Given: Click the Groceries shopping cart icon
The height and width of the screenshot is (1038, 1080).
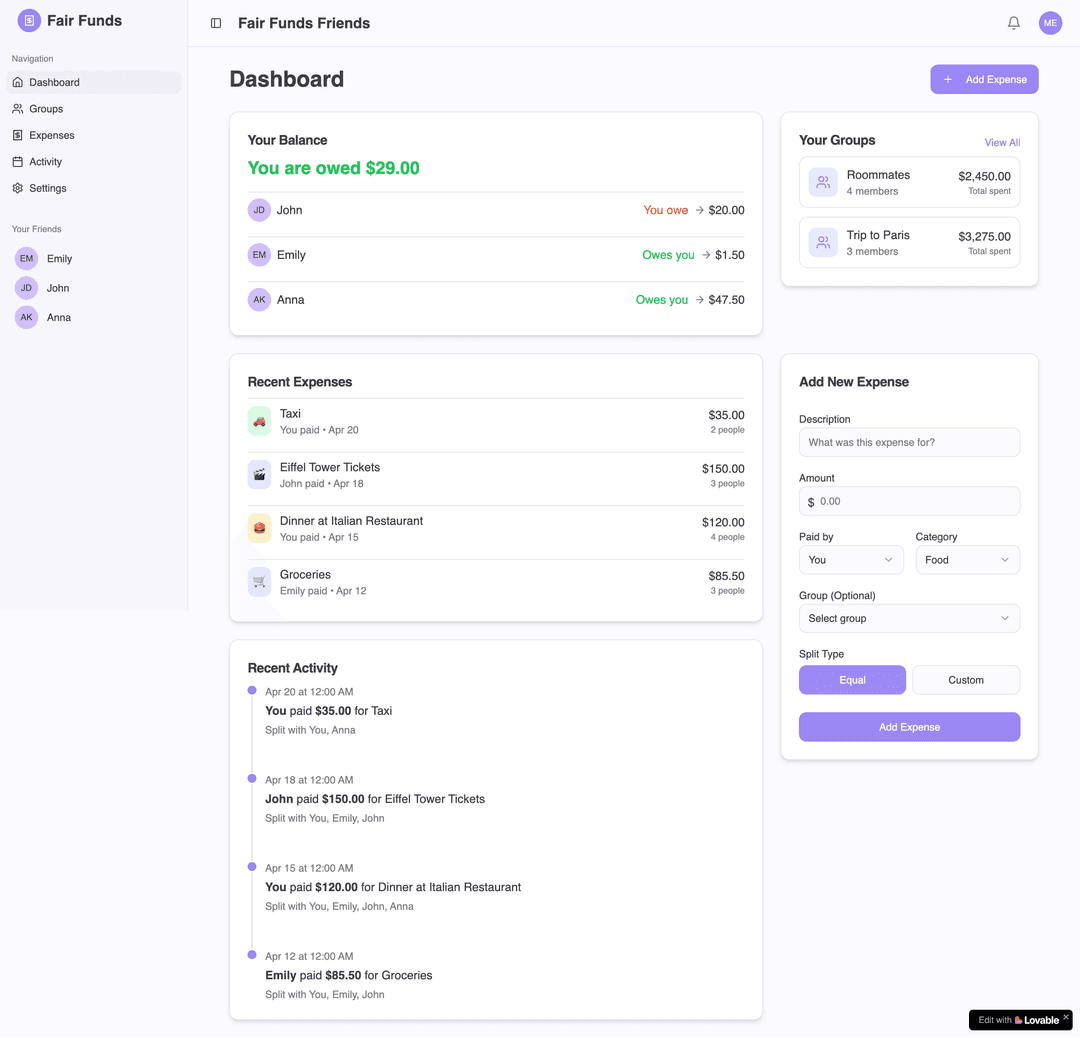Looking at the screenshot, I should [259, 582].
